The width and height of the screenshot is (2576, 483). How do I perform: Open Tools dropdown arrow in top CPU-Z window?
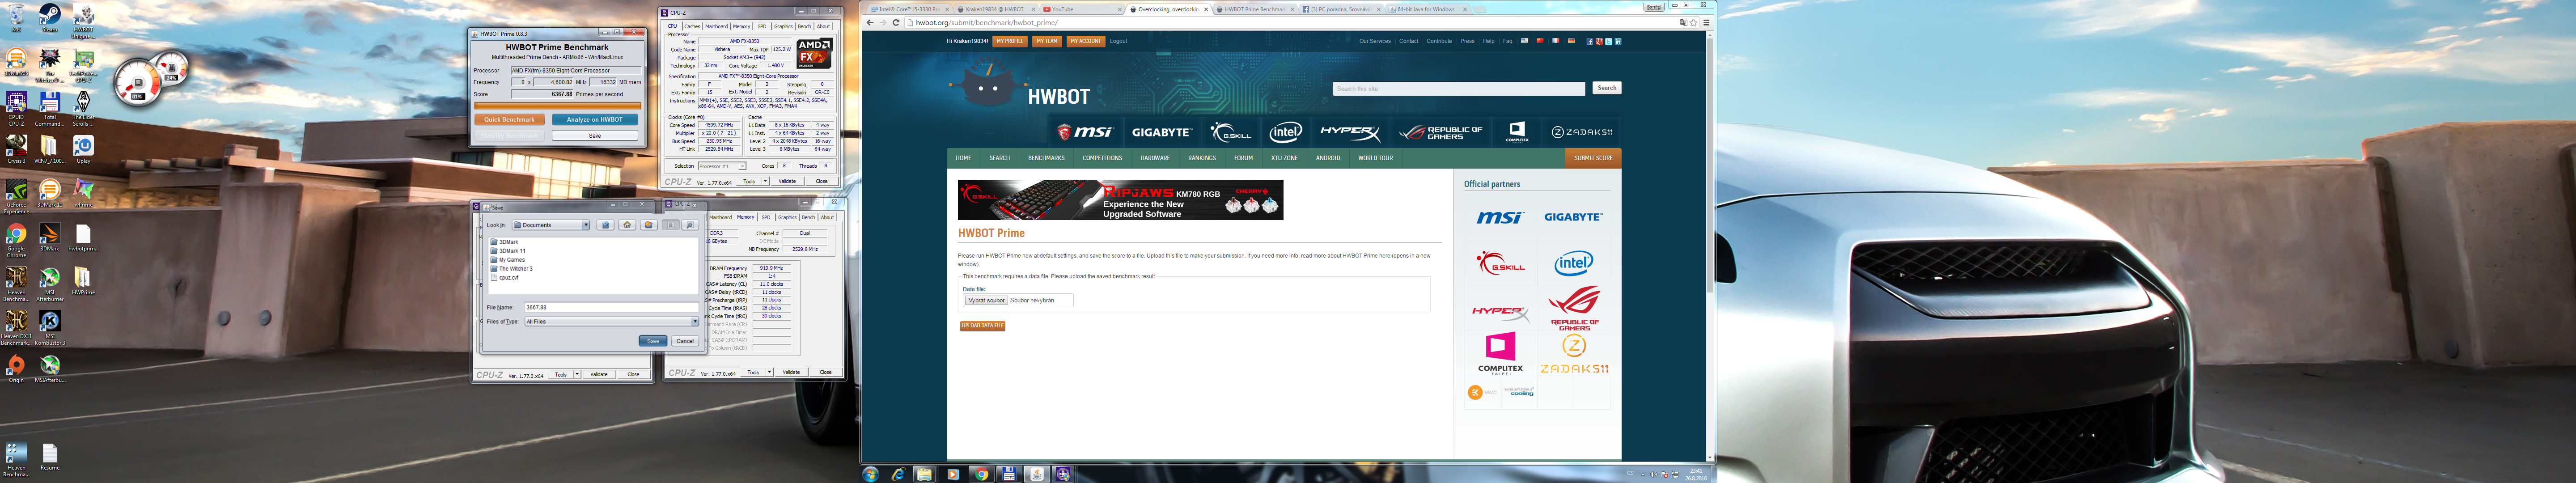coord(765,181)
